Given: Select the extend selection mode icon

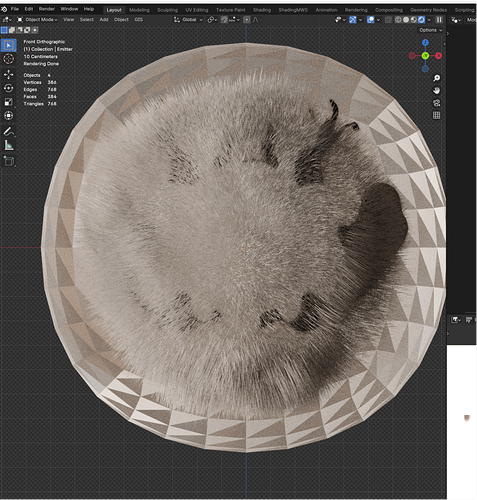Looking at the screenshot, I should pyautogui.click(x=12, y=30).
